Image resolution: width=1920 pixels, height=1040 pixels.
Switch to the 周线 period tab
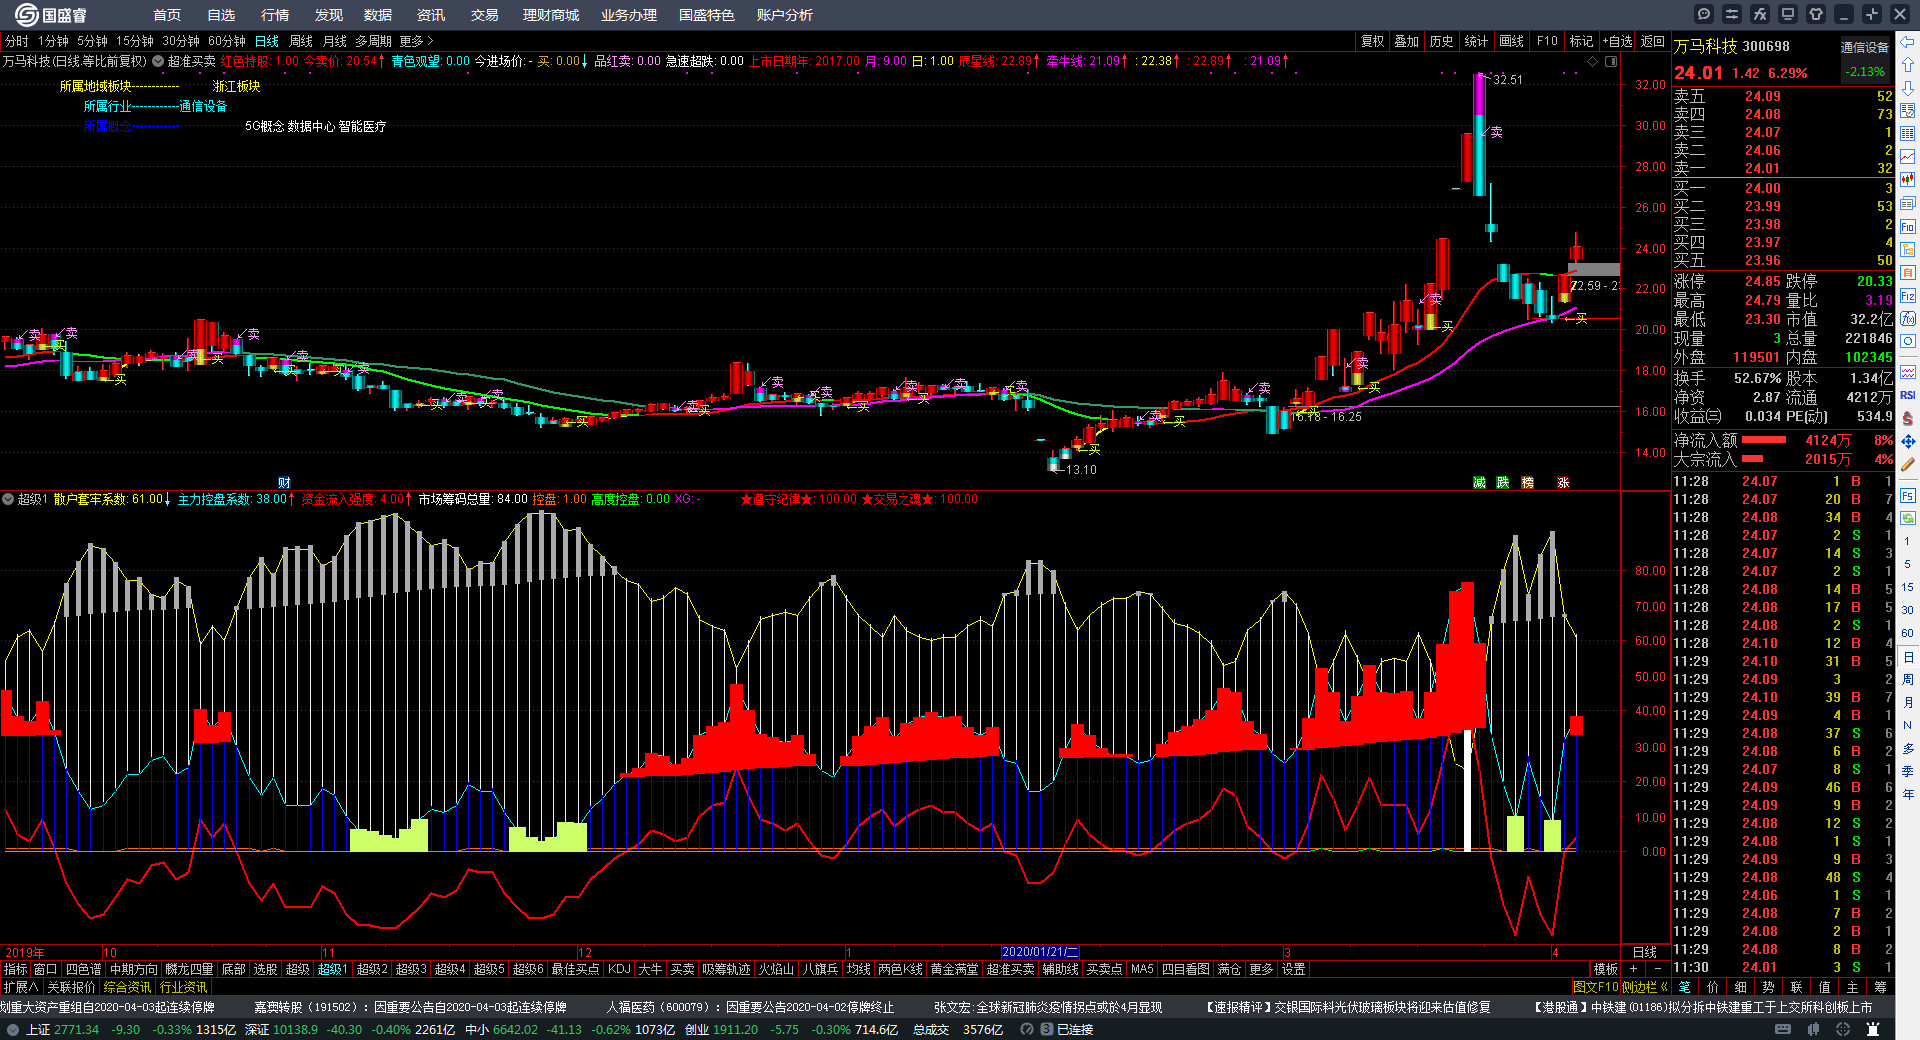pos(301,41)
